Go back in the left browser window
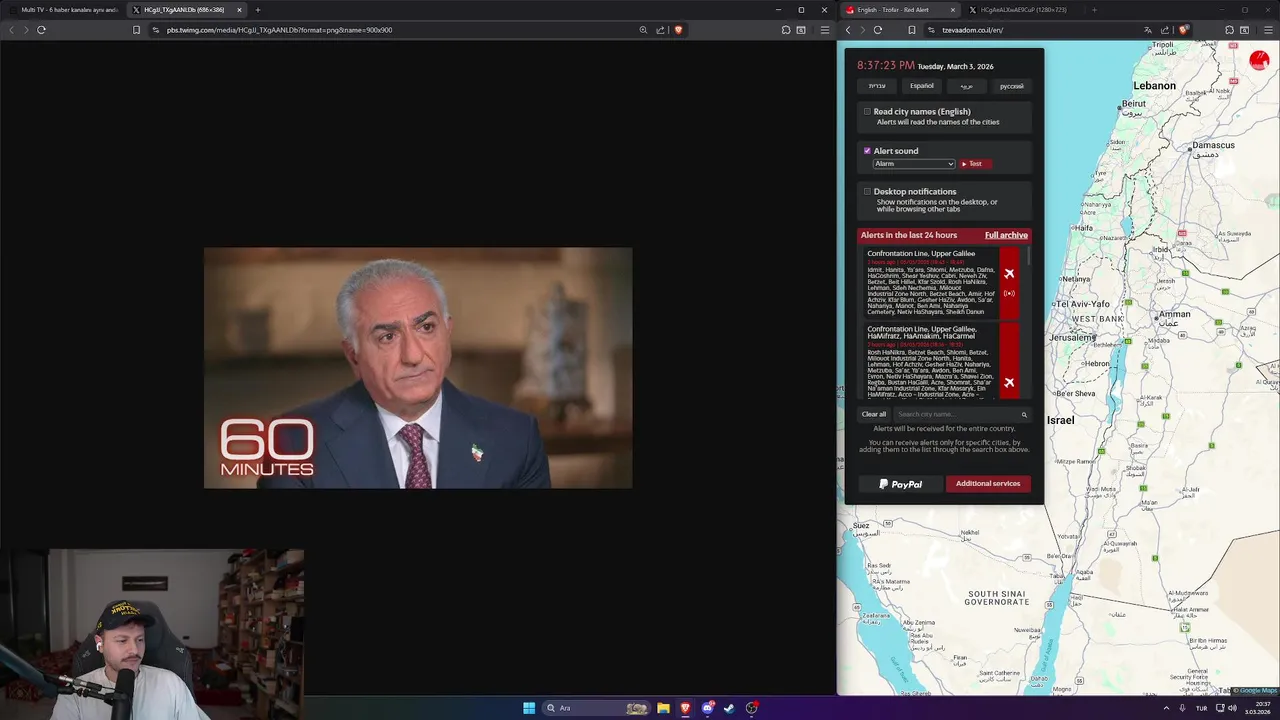 [x=12, y=30]
